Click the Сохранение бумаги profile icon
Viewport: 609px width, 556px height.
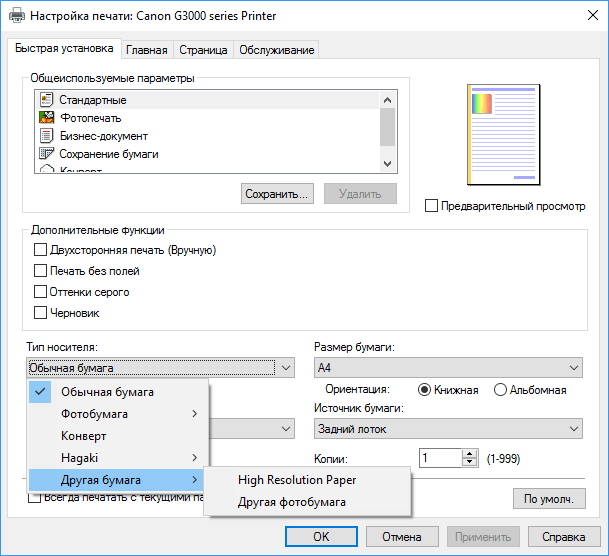pyautogui.click(x=46, y=154)
